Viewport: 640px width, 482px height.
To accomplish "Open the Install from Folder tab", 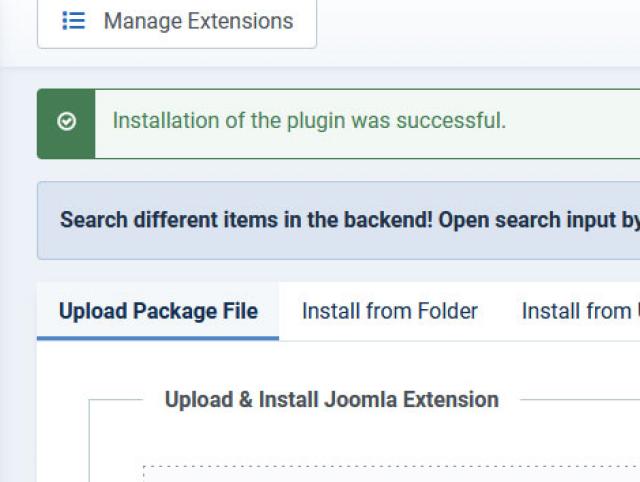I will coord(390,311).
